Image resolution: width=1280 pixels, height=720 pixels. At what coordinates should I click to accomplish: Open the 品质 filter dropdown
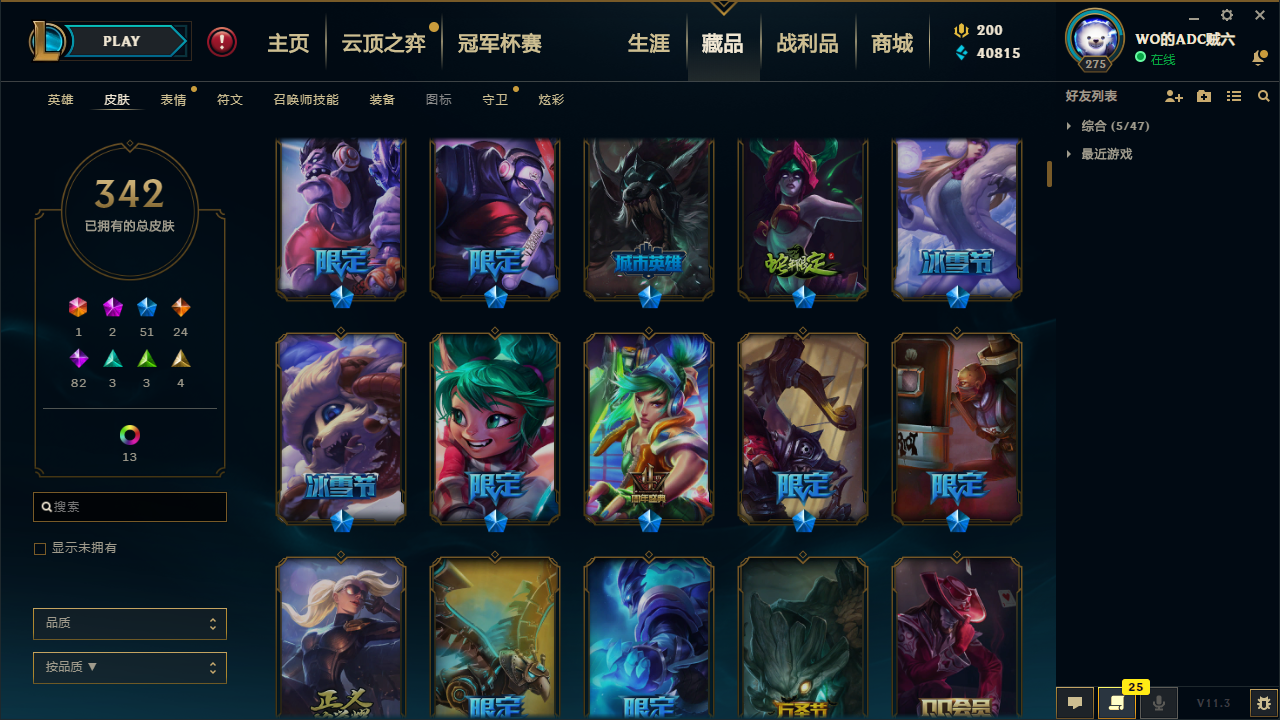pos(130,623)
